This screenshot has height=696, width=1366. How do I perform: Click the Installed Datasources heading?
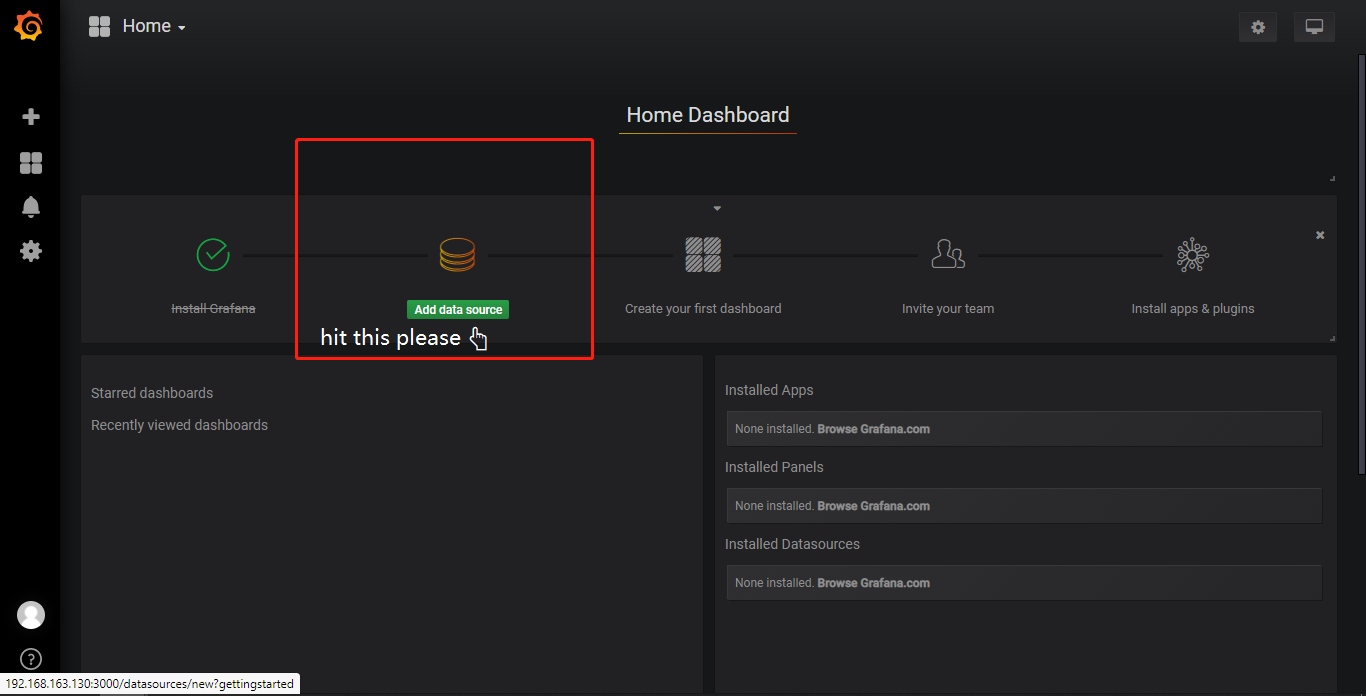[792, 544]
